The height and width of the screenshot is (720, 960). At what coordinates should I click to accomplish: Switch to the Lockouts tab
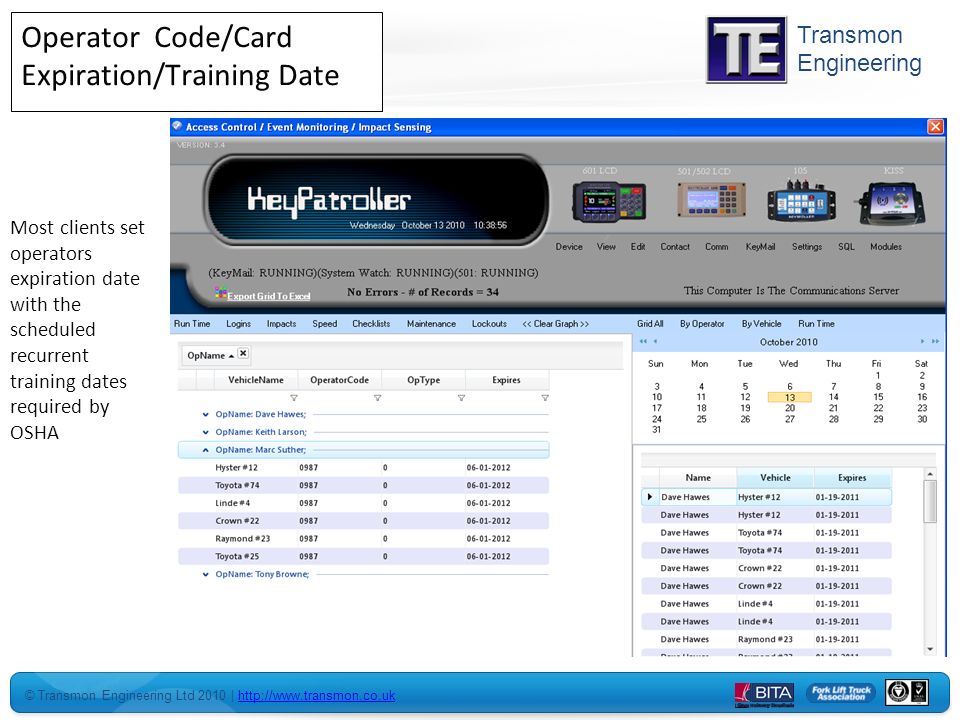pos(489,324)
